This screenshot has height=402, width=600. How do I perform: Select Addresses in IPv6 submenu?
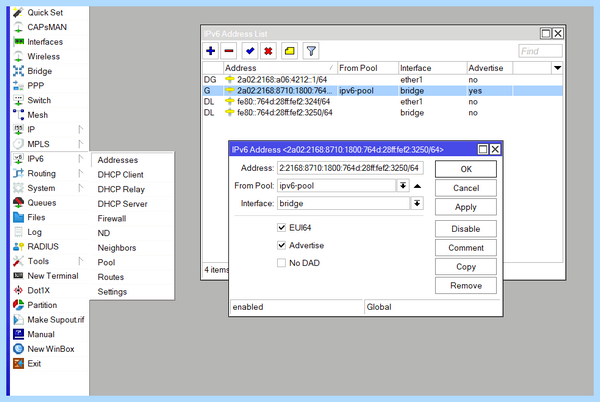(132, 160)
